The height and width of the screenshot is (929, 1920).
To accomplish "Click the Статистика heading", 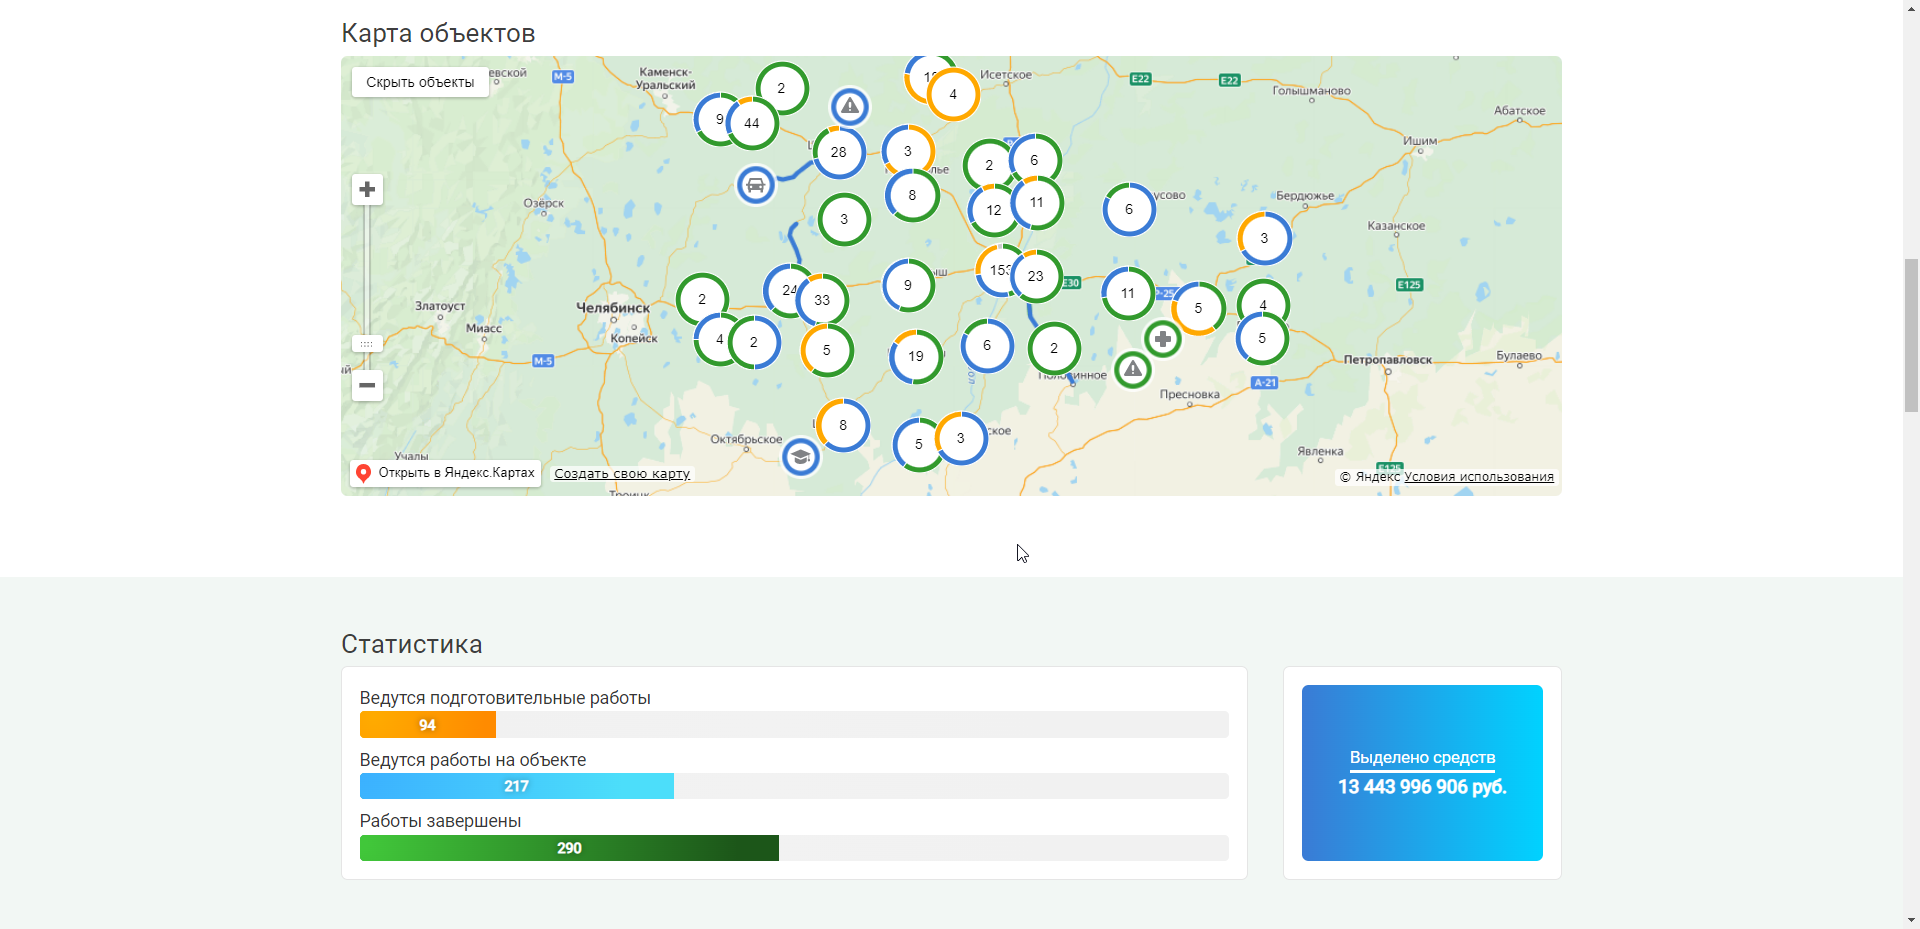I will [412, 644].
